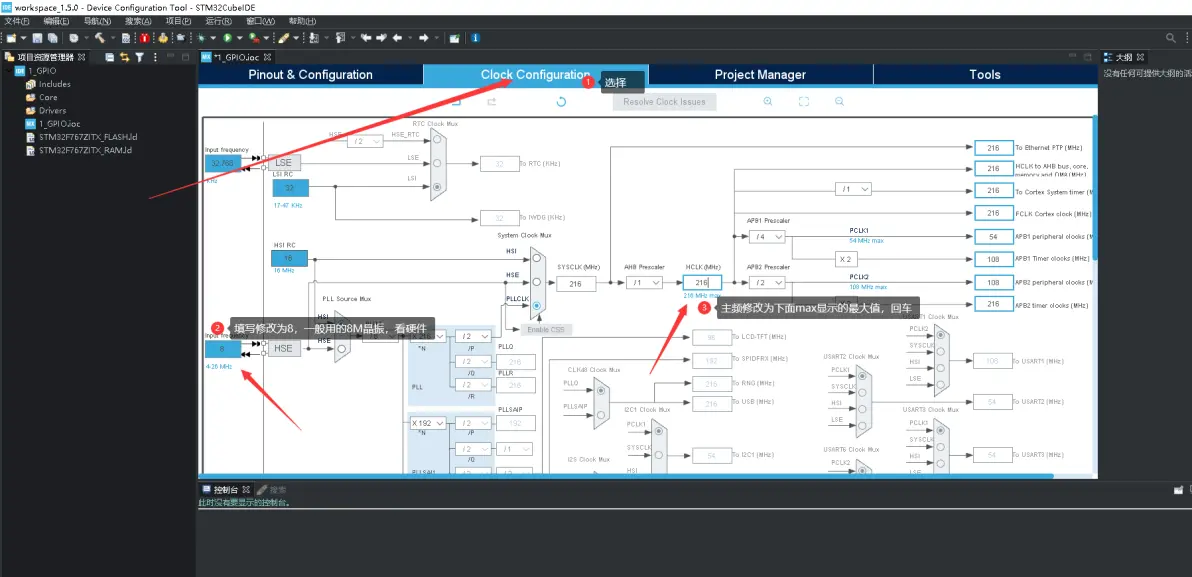Click the diagram's vertical scrollbar
The width and height of the screenshot is (1192, 577).
point(1095,187)
